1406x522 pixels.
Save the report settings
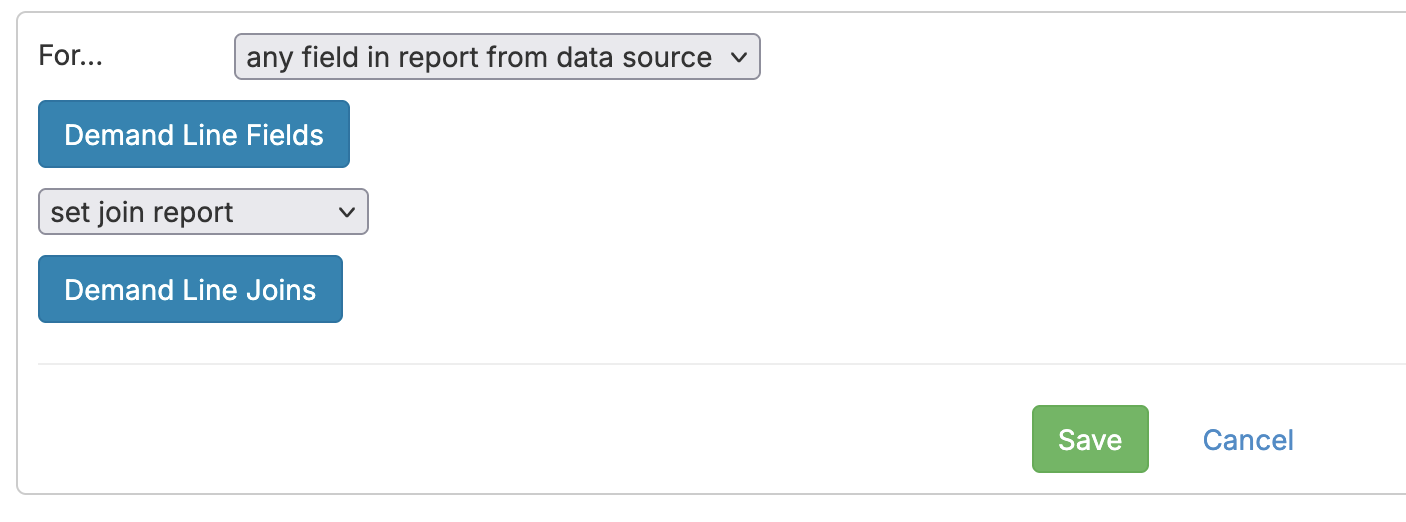pos(1090,440)
